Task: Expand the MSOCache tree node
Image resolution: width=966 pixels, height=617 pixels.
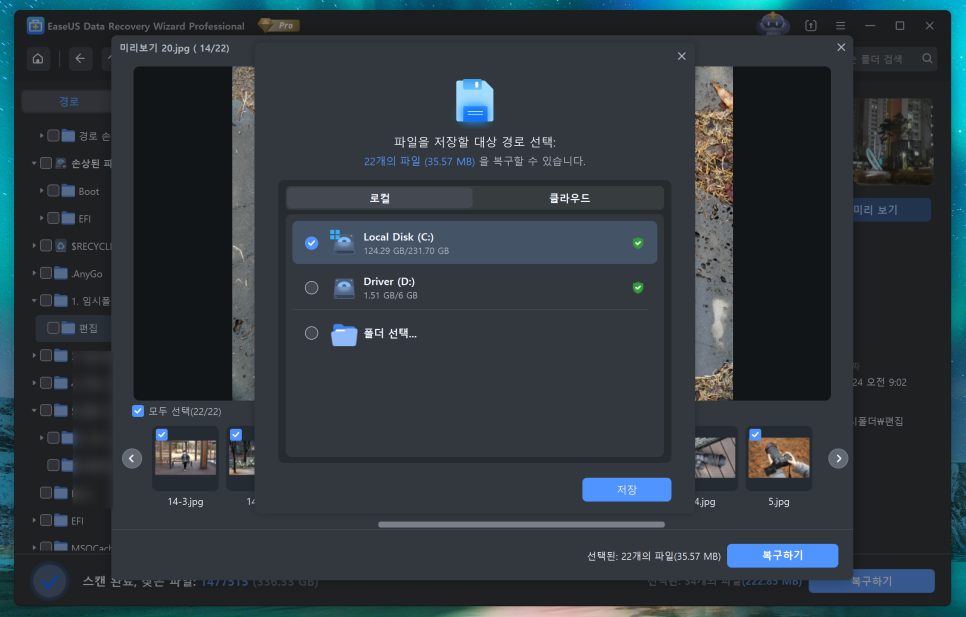Action: click(34, 546)
